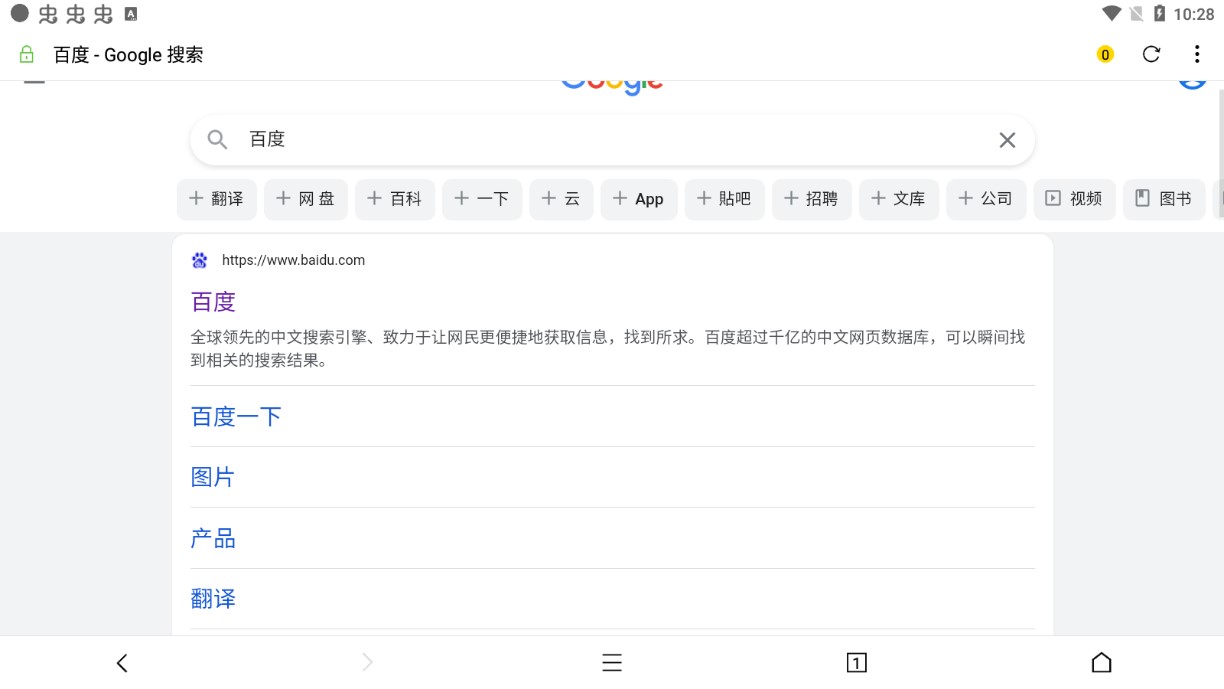Go back with the bottom arrow

click(122, 663)
